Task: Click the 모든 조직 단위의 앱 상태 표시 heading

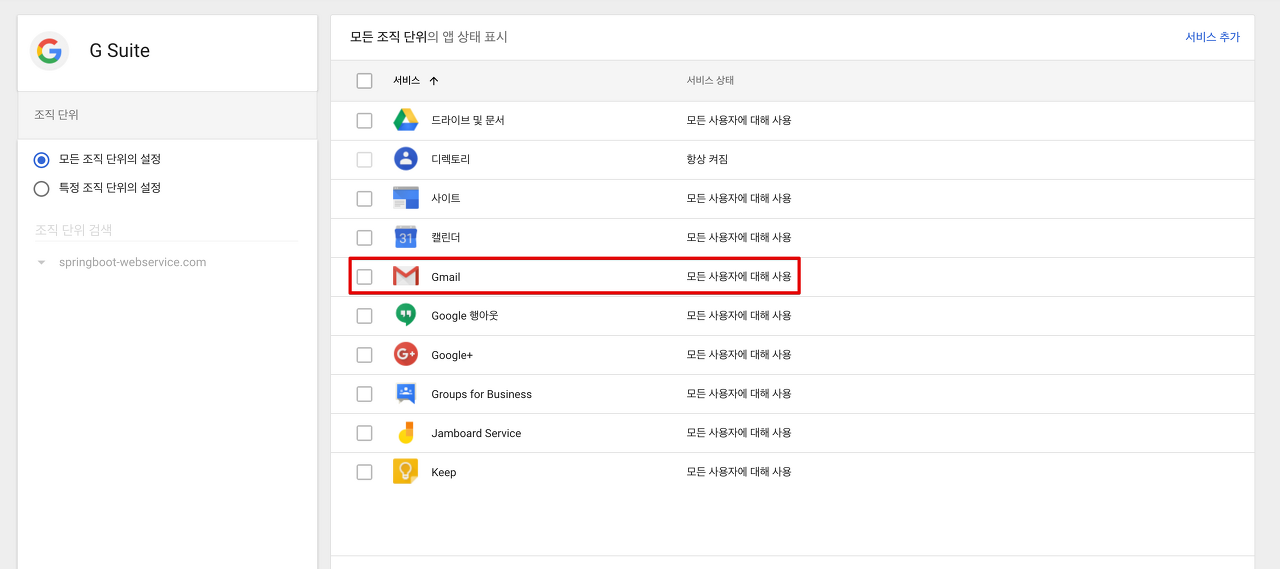Action: (x=429, y=37)
